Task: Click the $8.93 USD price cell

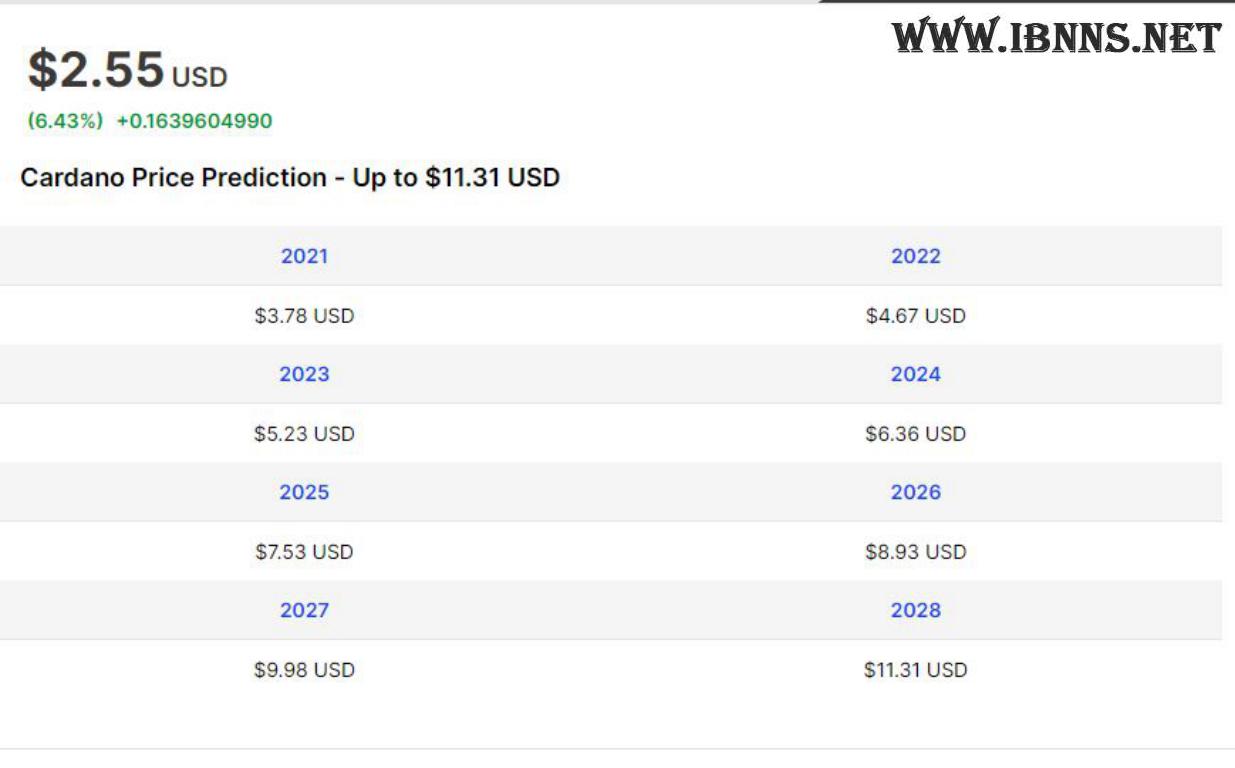Action: tap(916, 552)
